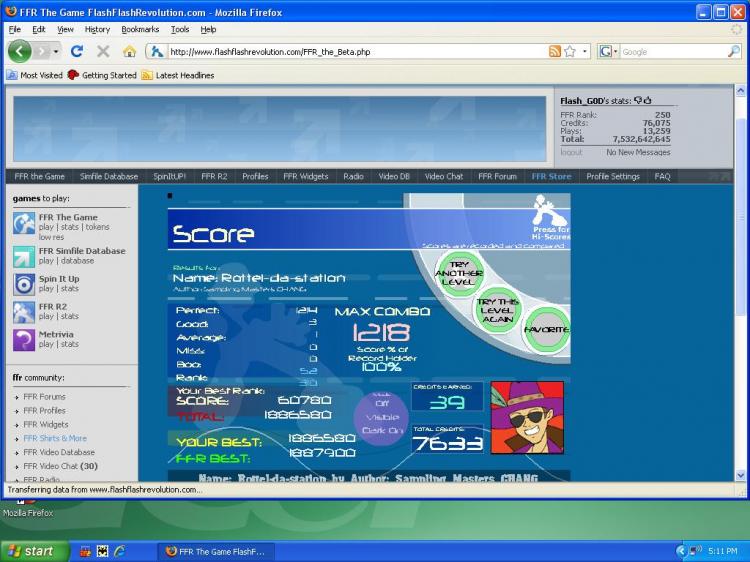The height and width of the screenshot is (562, 750).
Task: Toggle the Off/Visible/Dark On purple circle
Action: (381, 417)
